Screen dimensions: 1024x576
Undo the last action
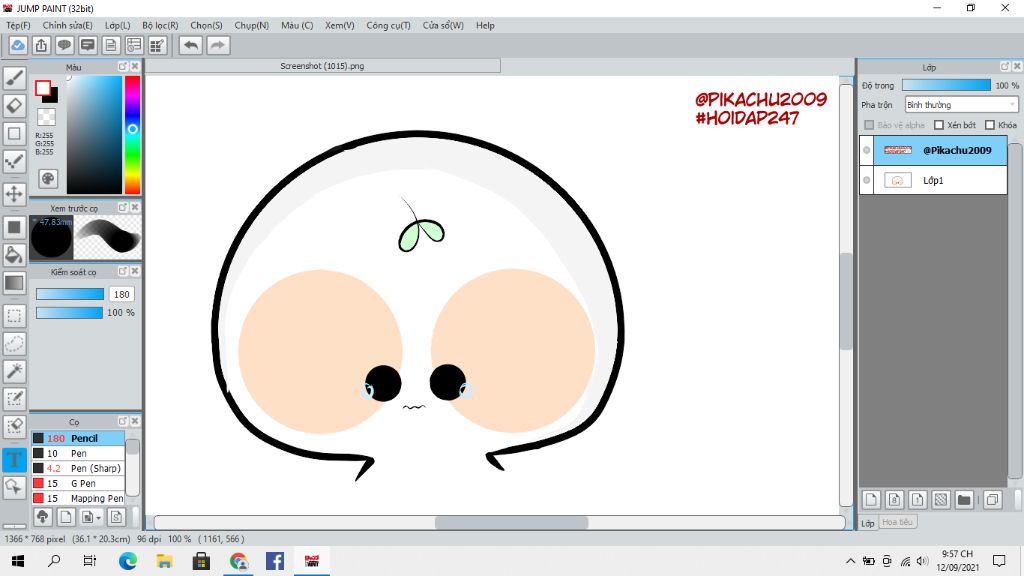[191, 46]
